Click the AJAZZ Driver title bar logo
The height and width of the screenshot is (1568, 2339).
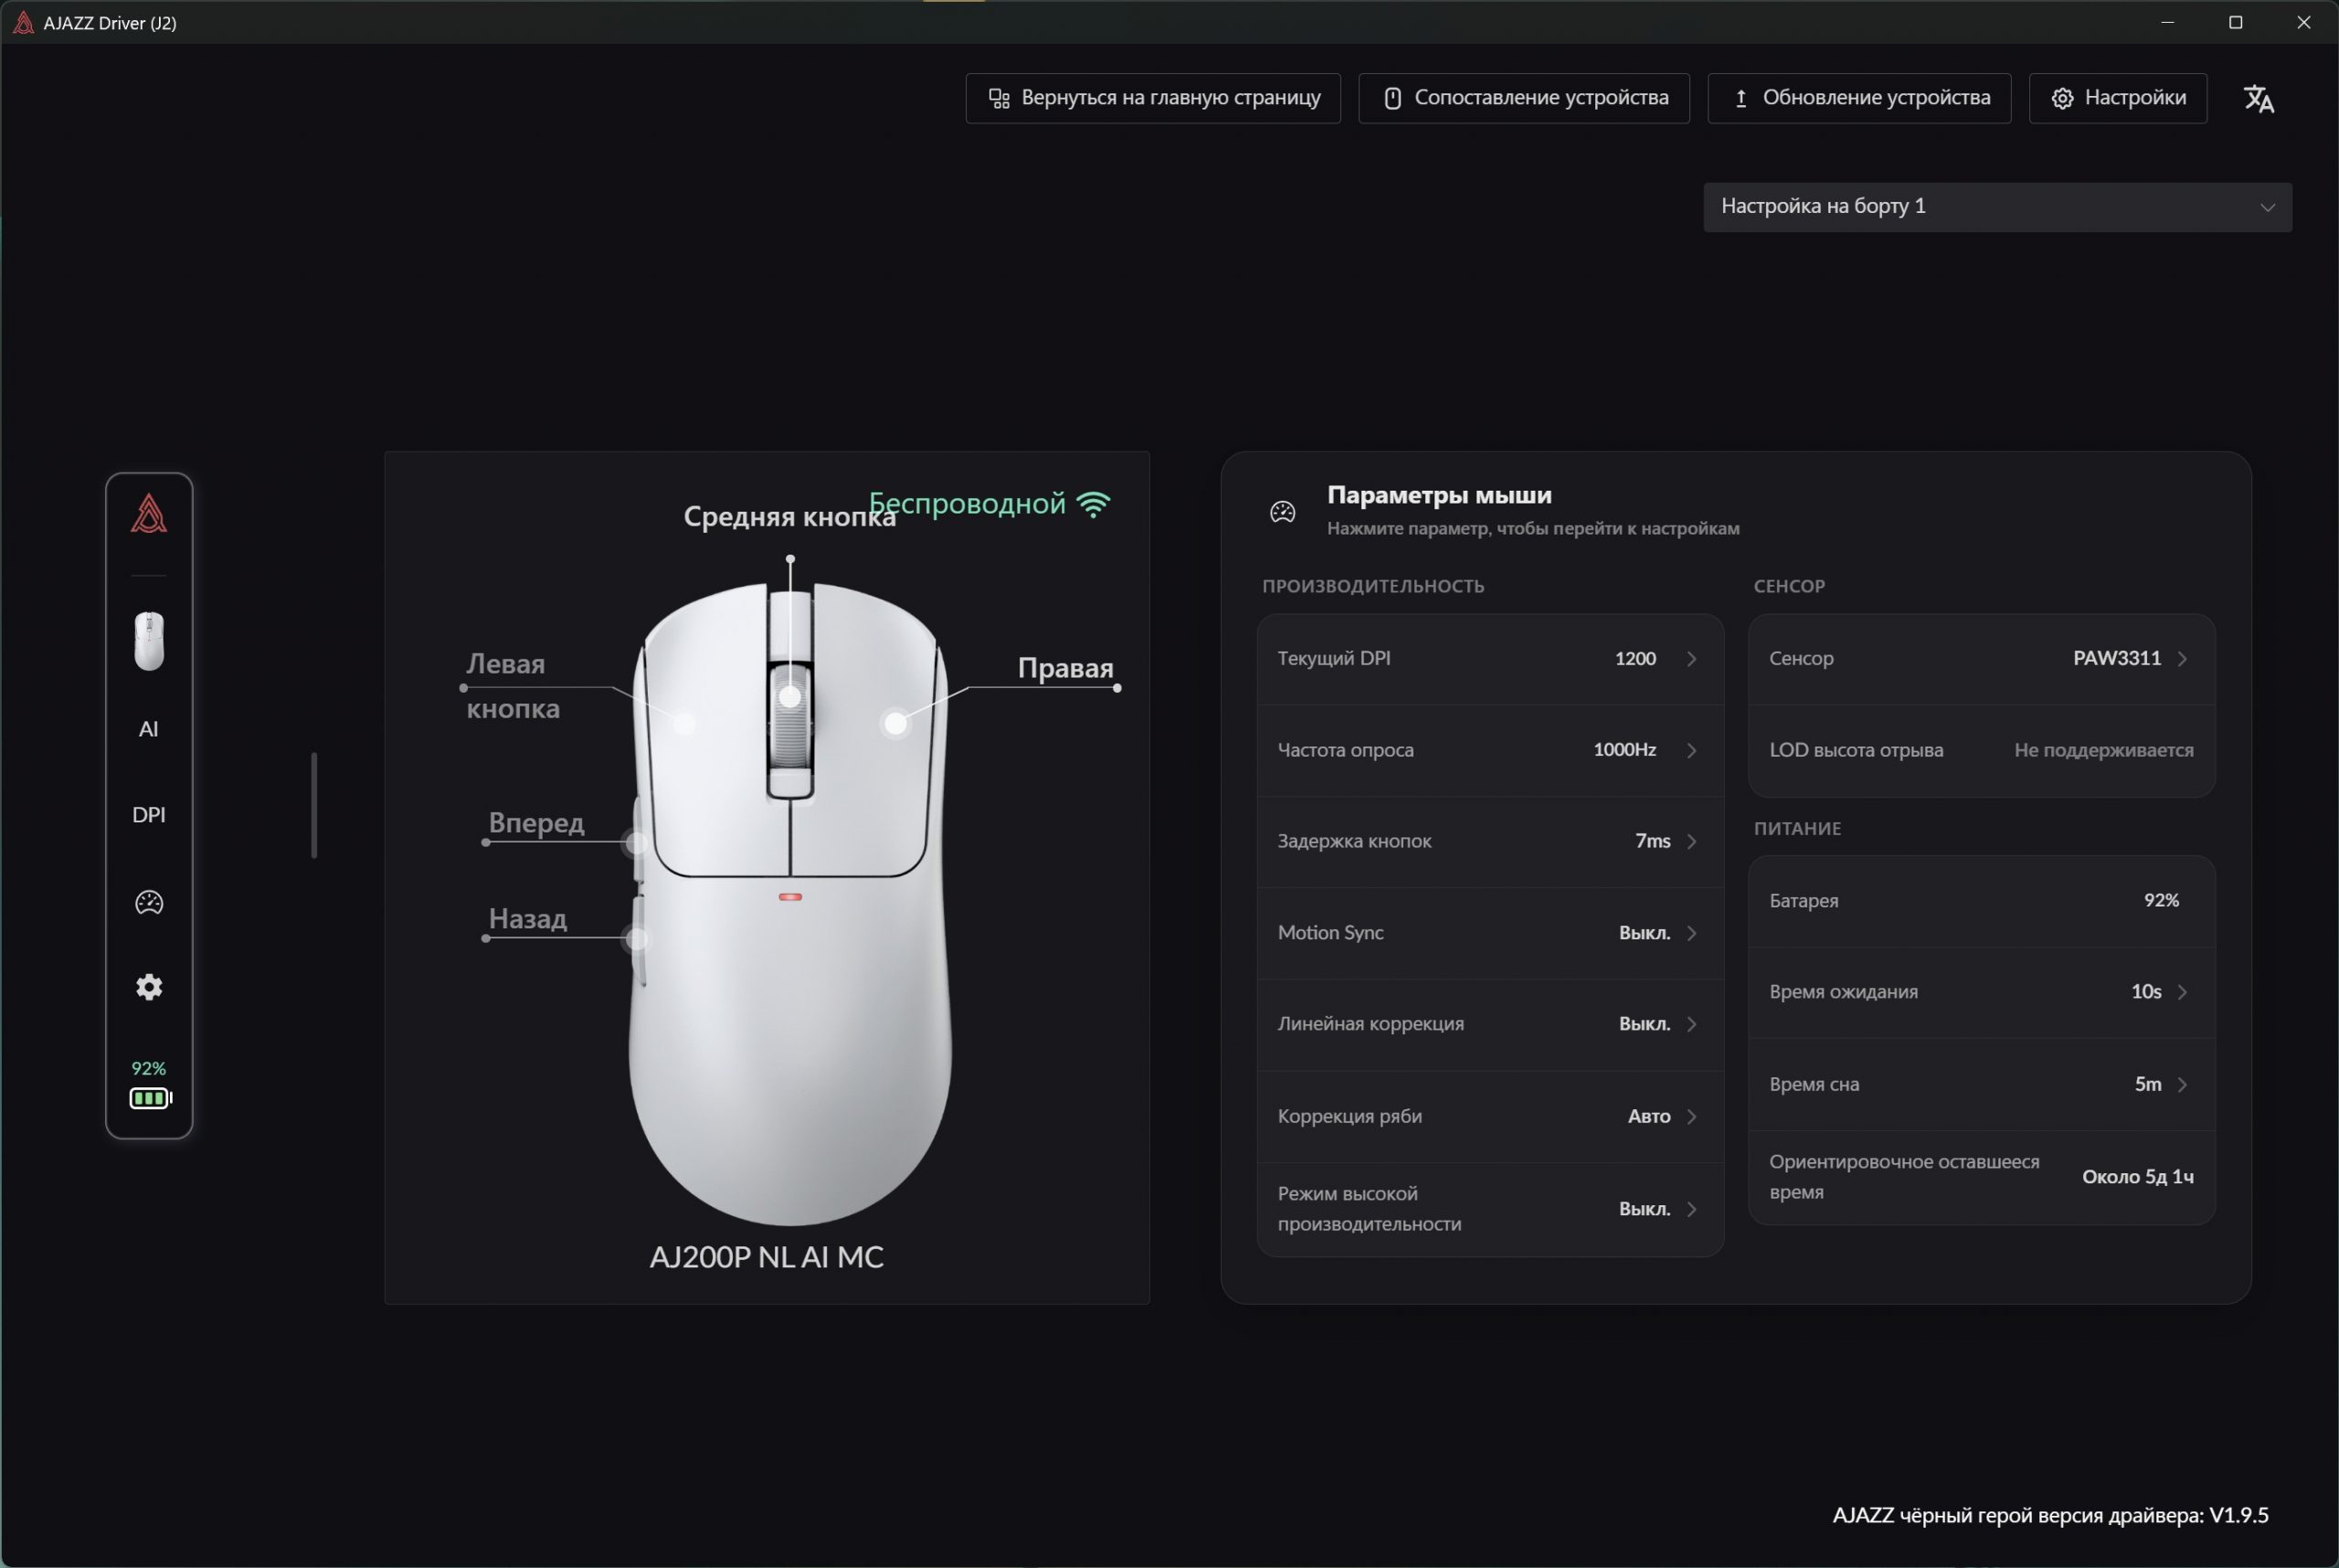click(23, 22)
